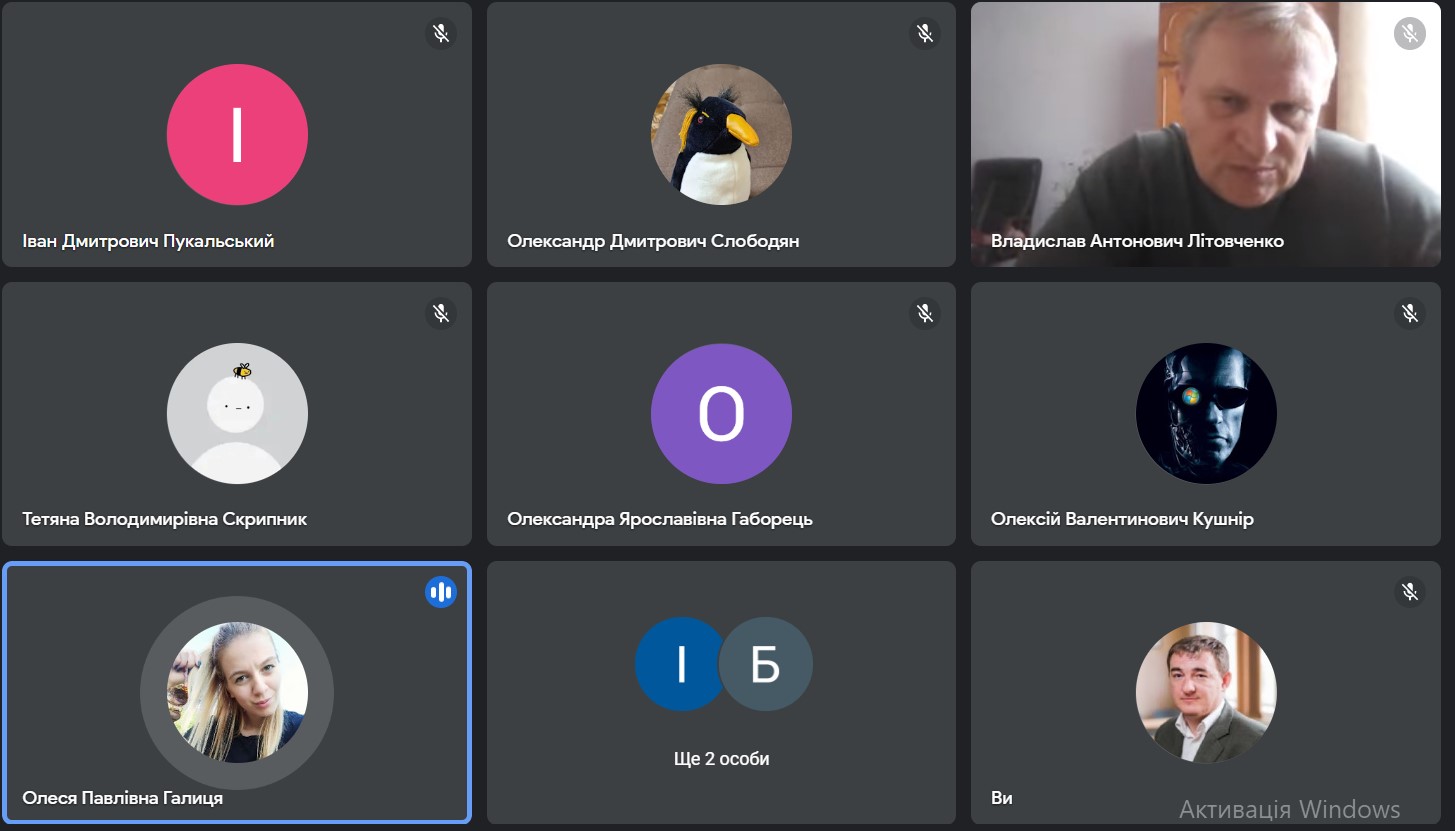The width and height of the screenshot is (1455, 831).
Task: Click muted mic icon on Тетяна Володимирівна Скрипник tile
Action: (x=441, y=314)
